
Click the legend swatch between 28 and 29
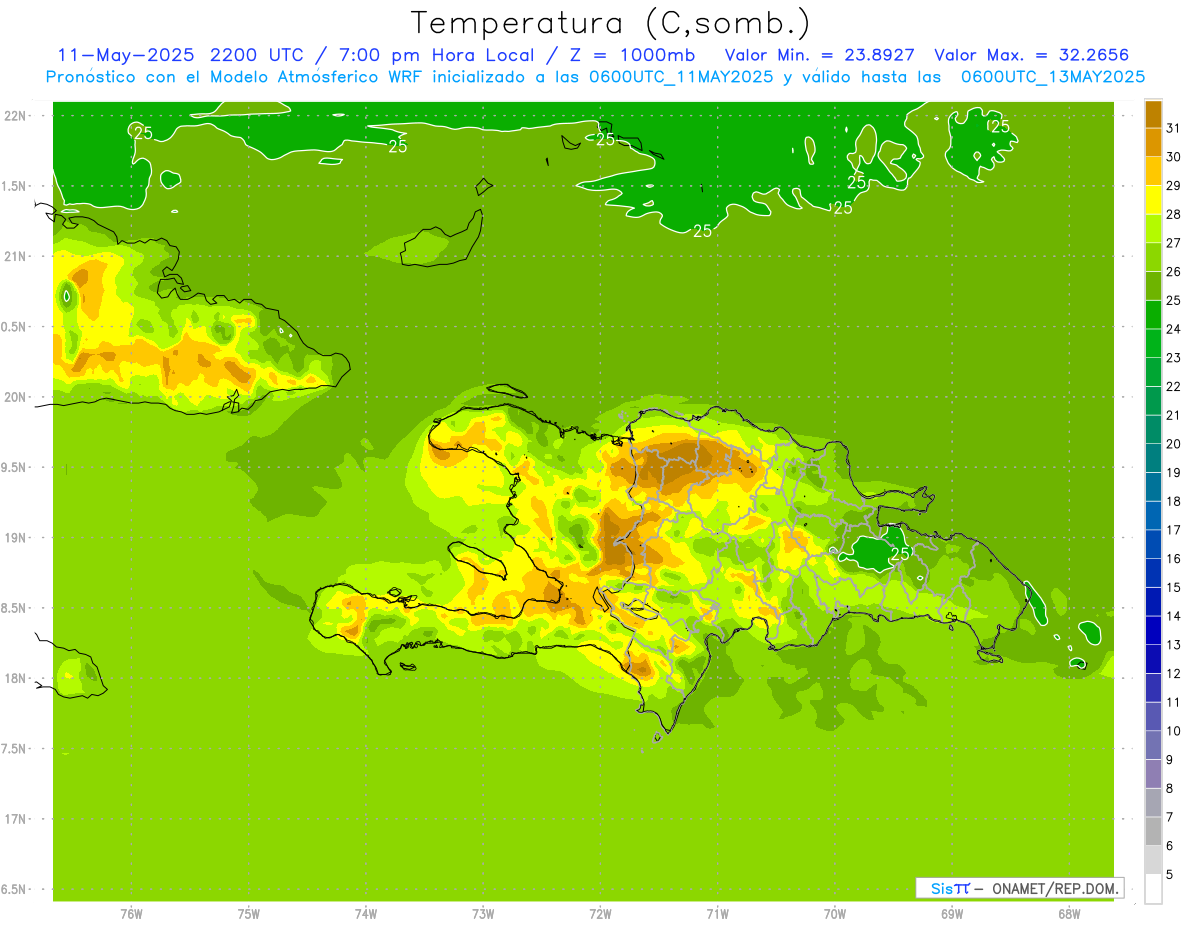[1153, 200]
